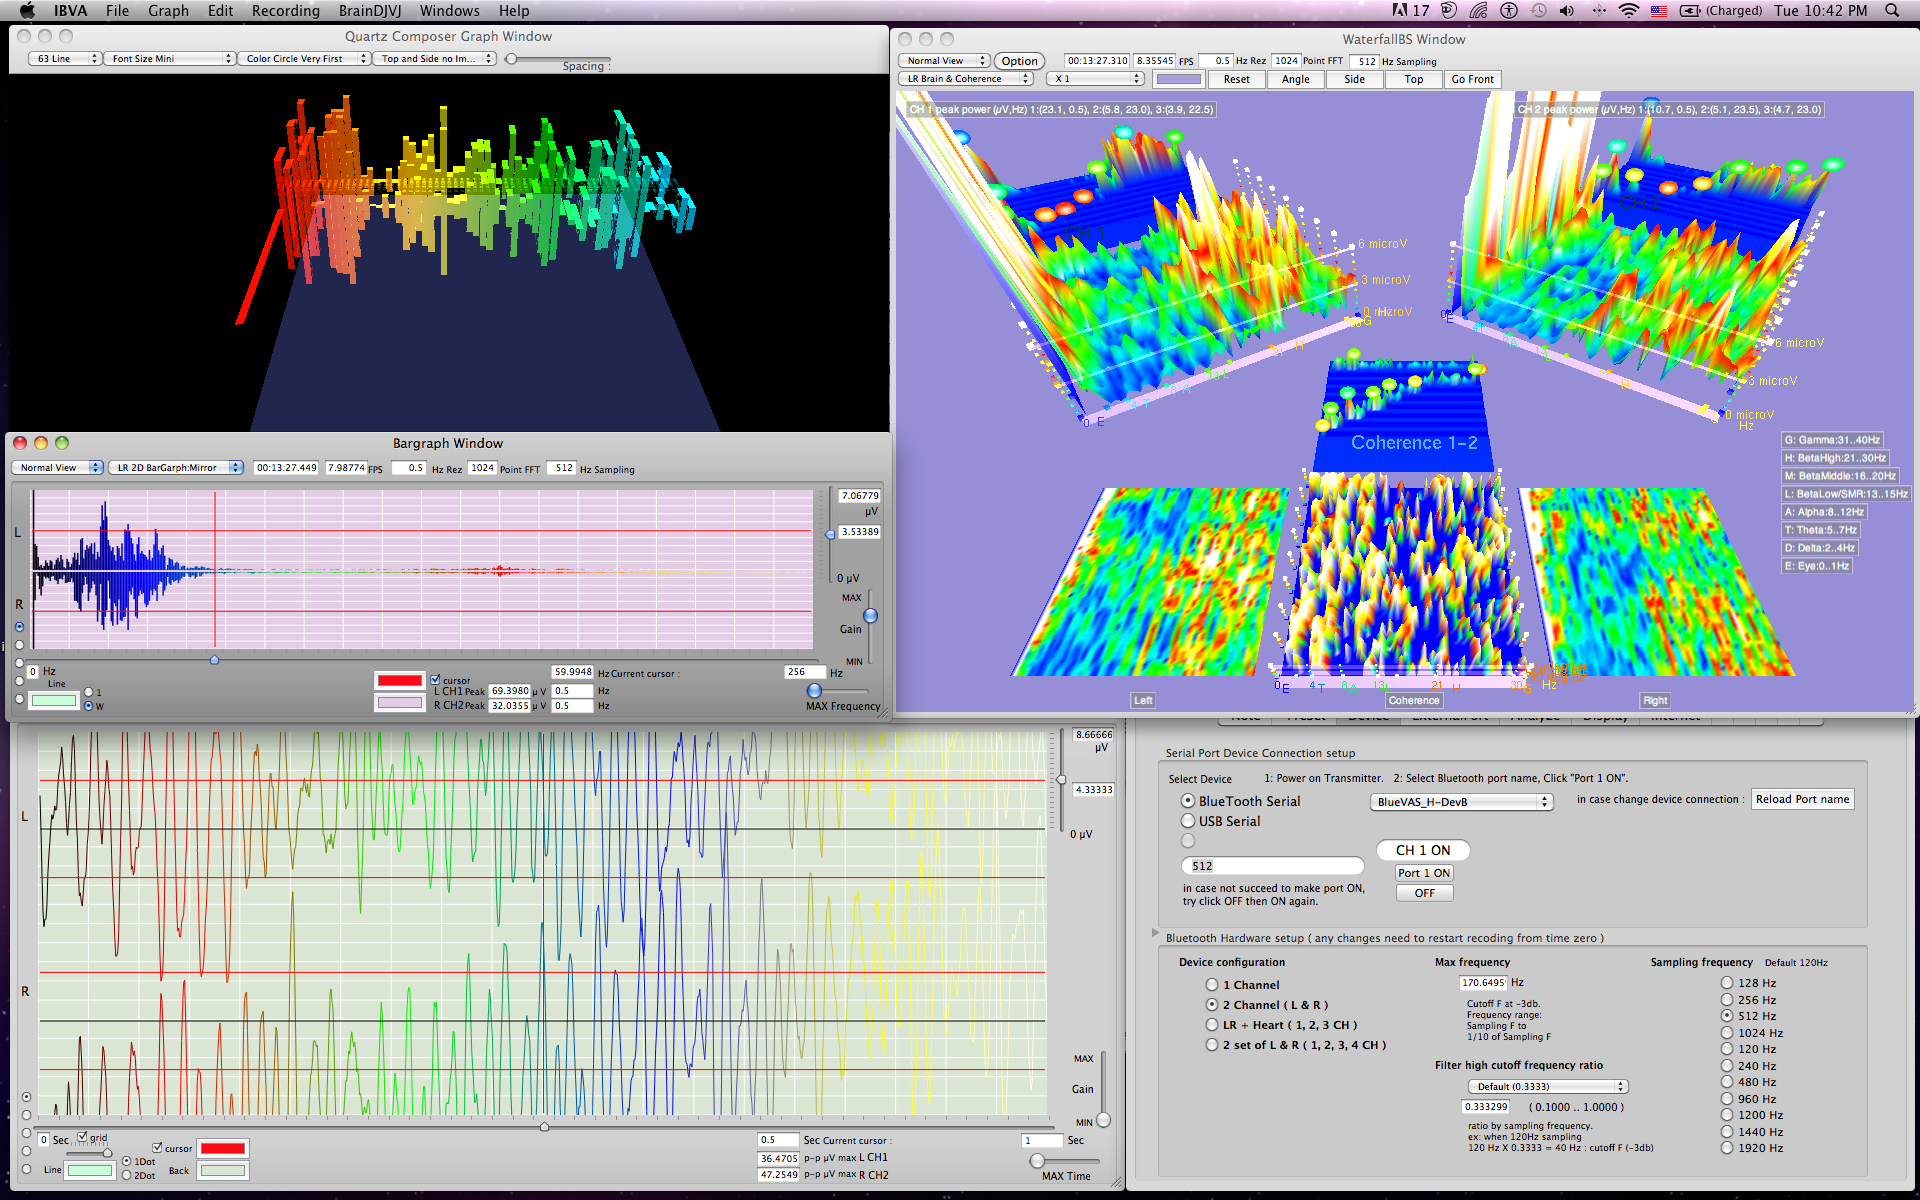Screen dimensions: 1920x1200
Task: Click the green Line color swatch in Bargraph
Action: (54, 701)
